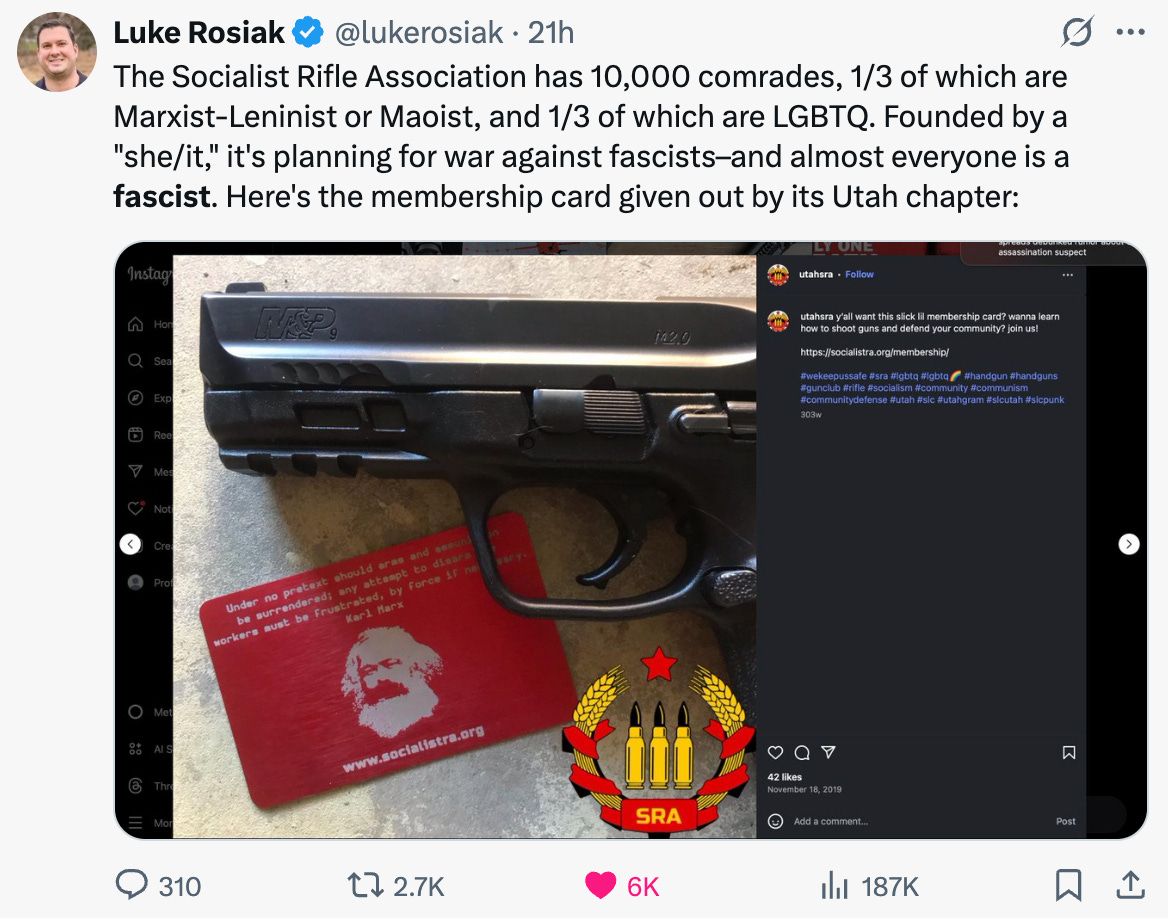Open the @lukerosiak handle link
1168x918 pixels.
(419, 33)
